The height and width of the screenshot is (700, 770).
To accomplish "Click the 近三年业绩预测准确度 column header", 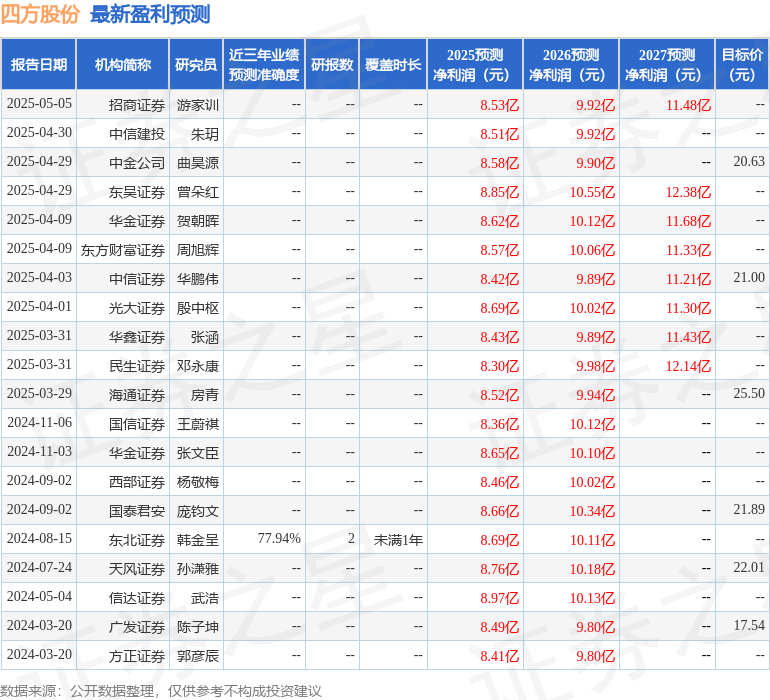I will pos(264,65).
